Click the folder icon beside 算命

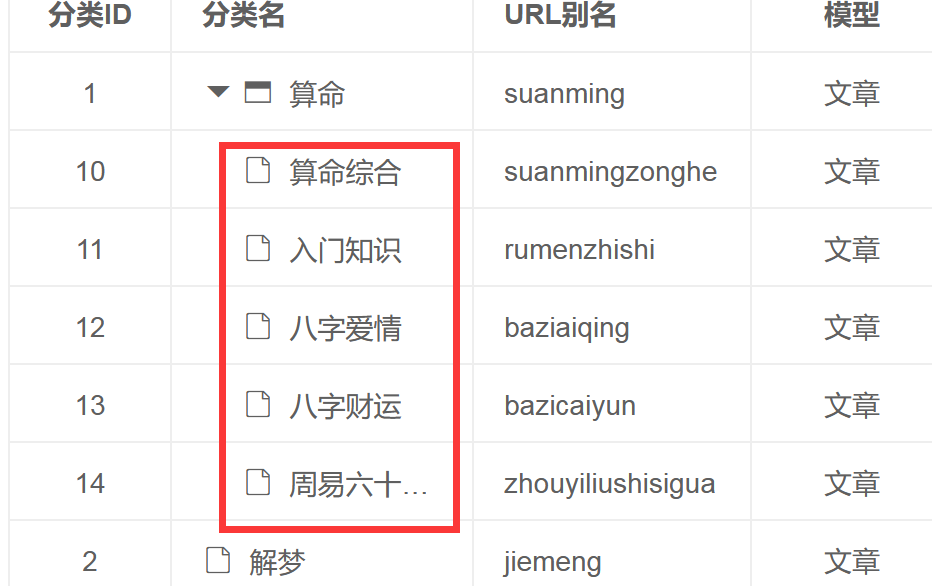(258, 92)
